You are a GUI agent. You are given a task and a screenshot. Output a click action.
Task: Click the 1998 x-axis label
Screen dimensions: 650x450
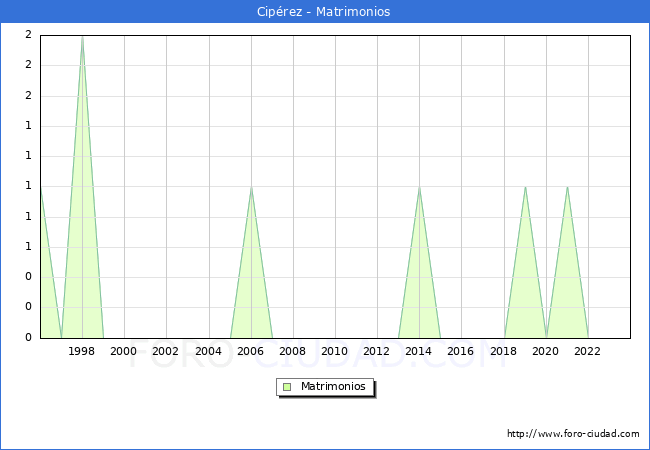coord(81,351)
